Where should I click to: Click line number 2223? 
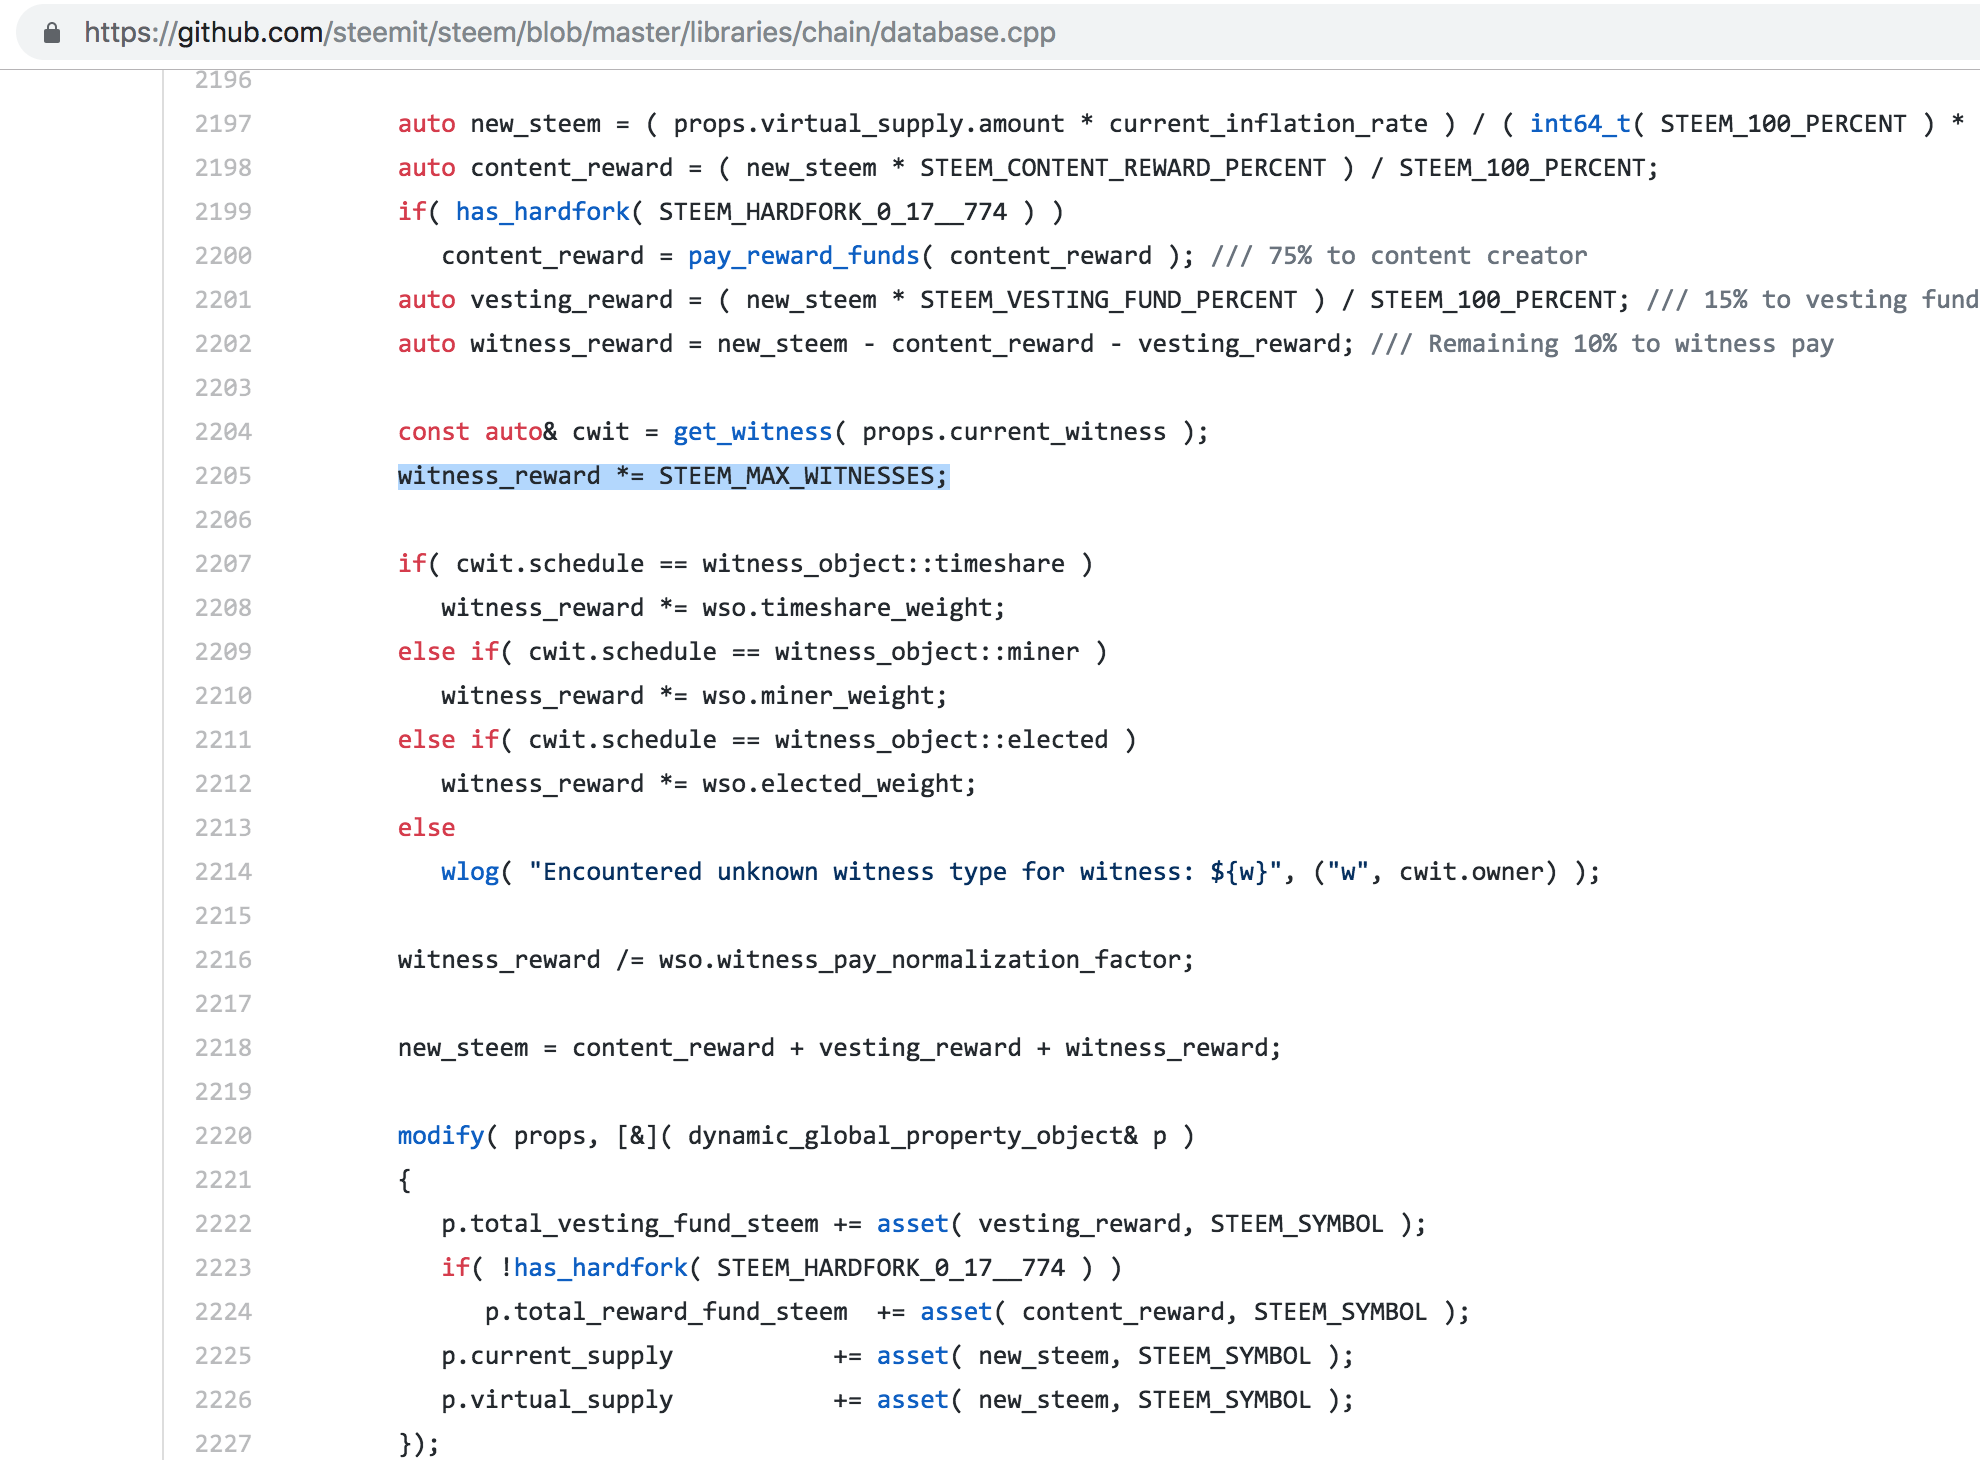223,1268
